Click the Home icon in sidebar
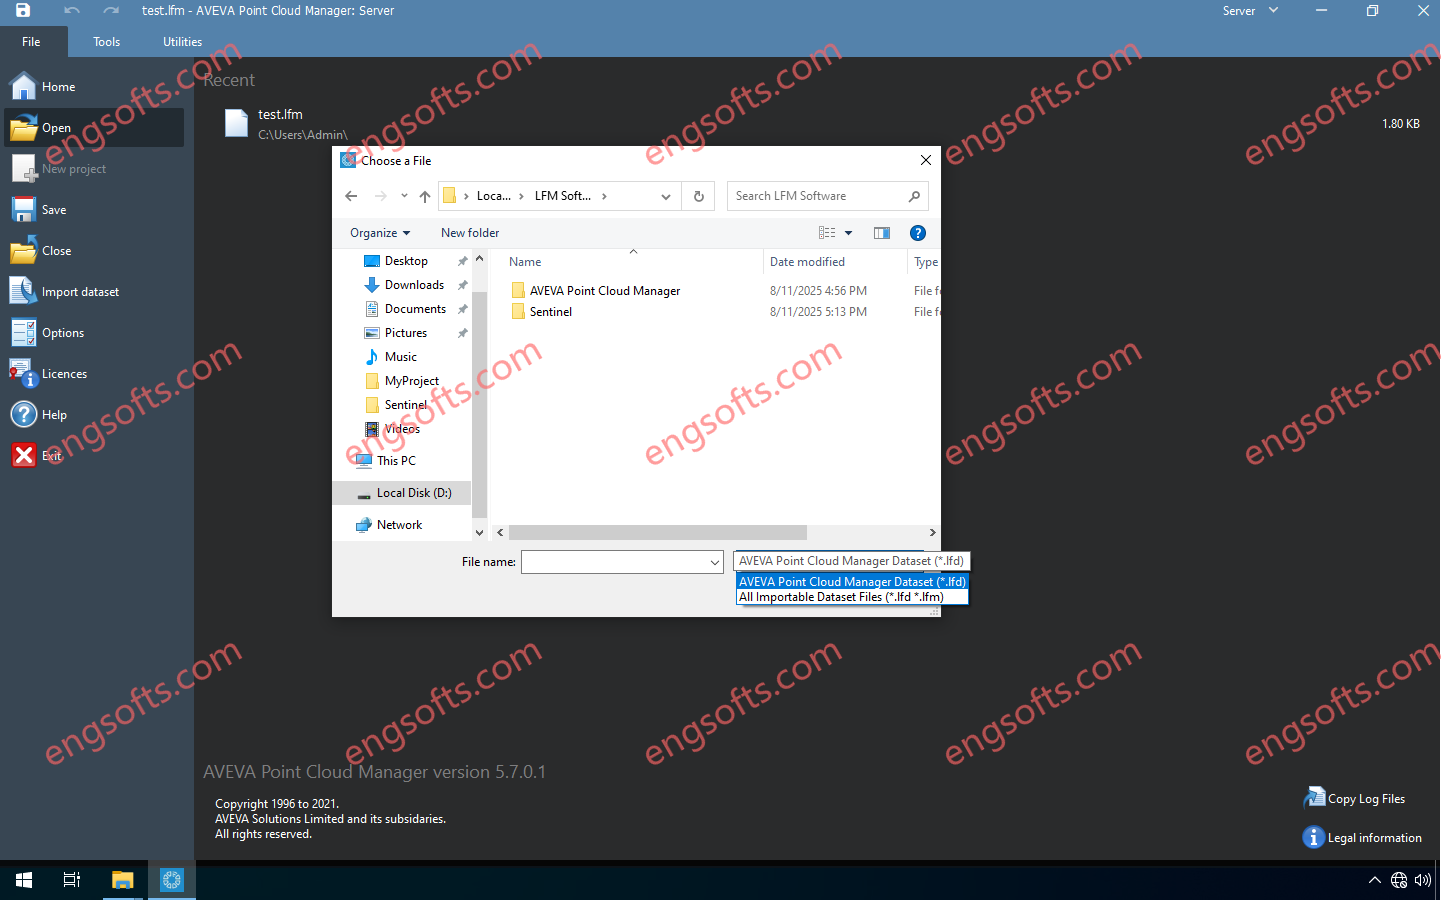The width and height of the screenshot is (1441, 901). pos(23,86)
